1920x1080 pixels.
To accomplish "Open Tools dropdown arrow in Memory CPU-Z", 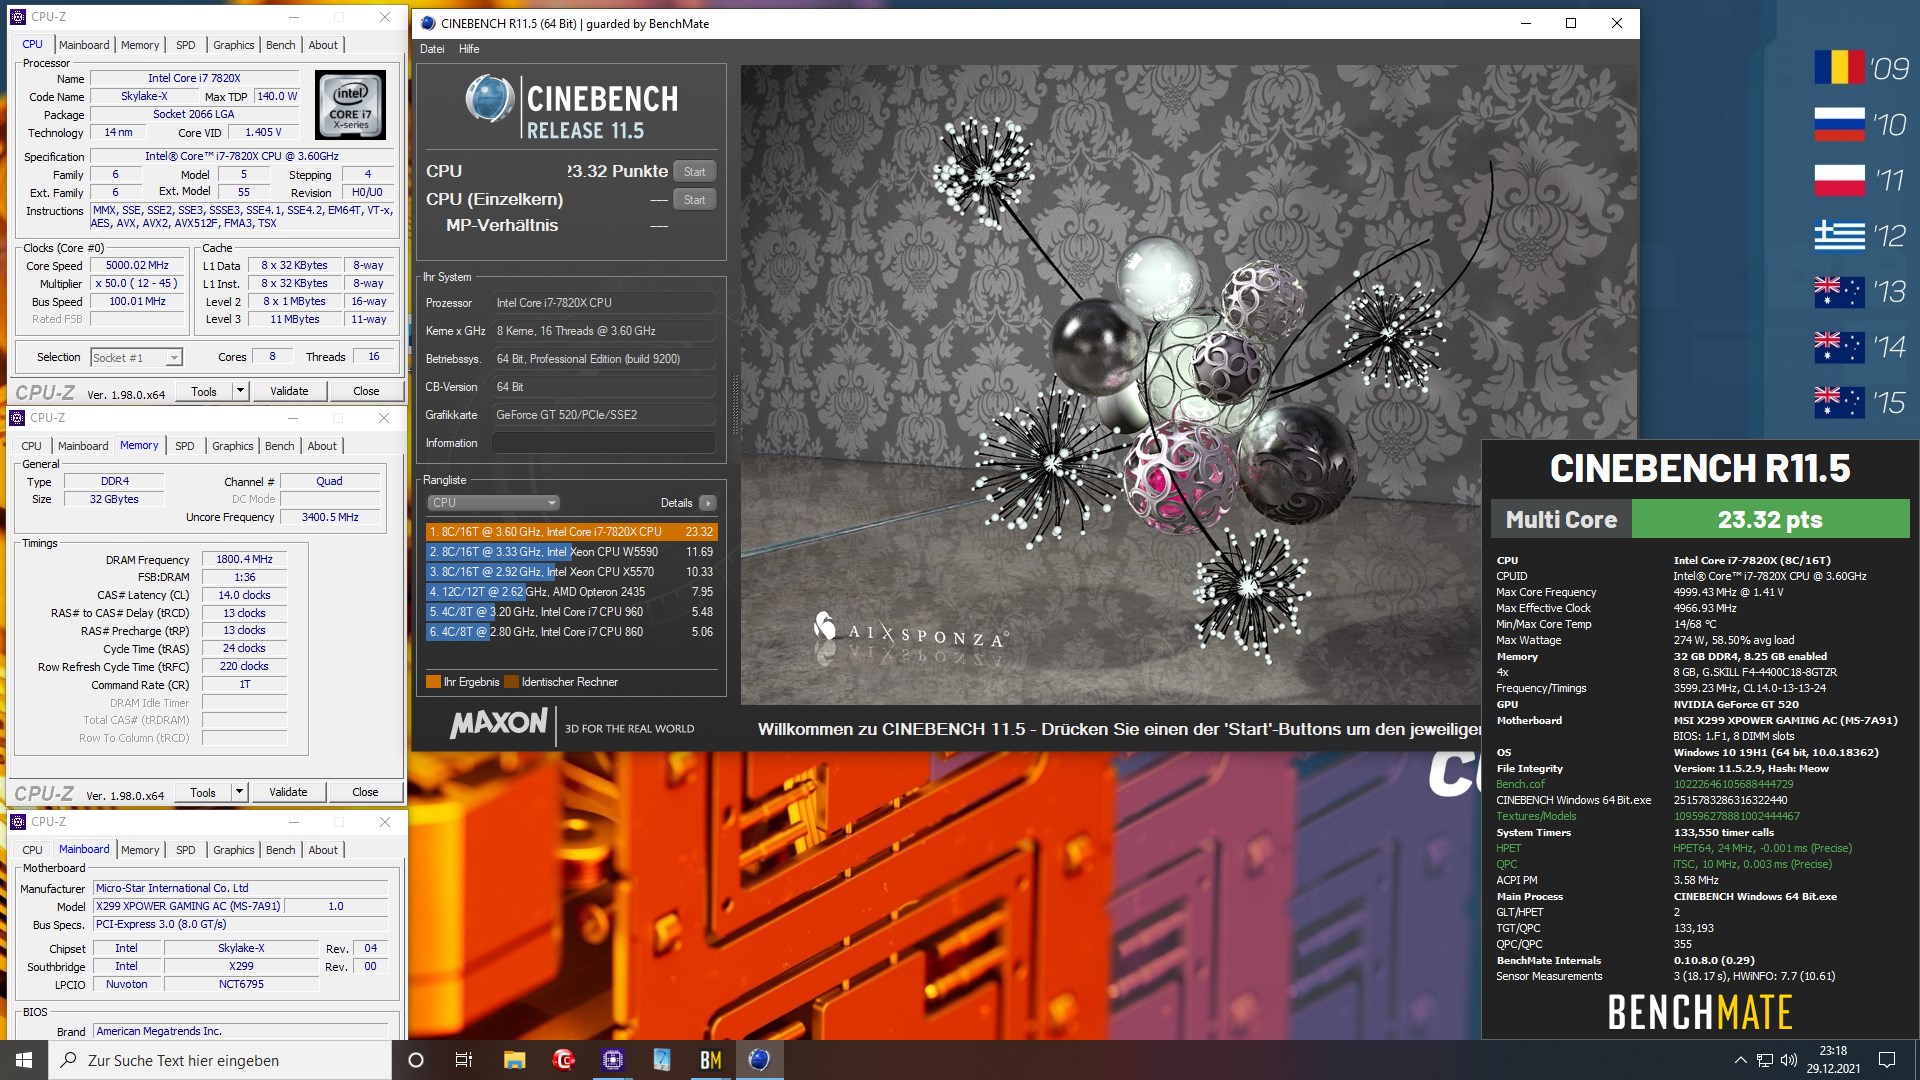I will tap(239, 792).
